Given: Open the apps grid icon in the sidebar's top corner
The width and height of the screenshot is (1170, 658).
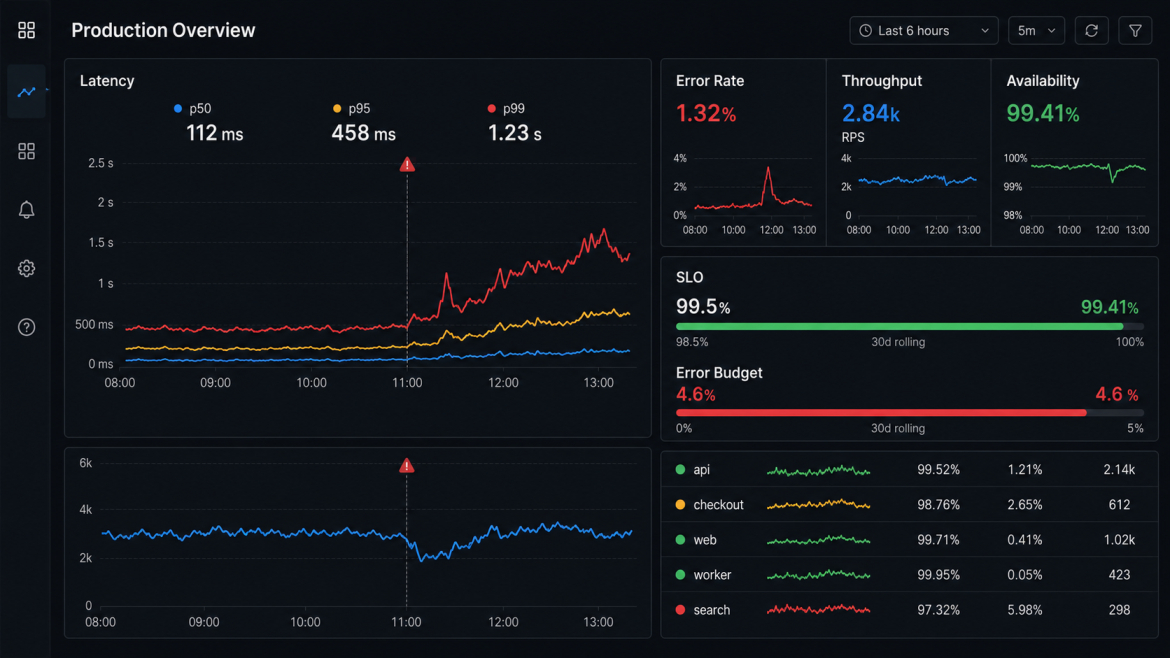Looking at the screenshot, I should 26,30.
